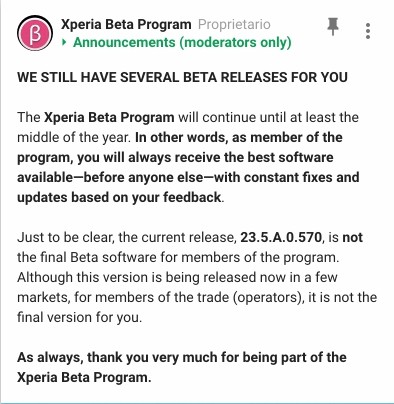394x404 pixels.
Task: Click the phrase middle of the year
Action: point(74,137)
